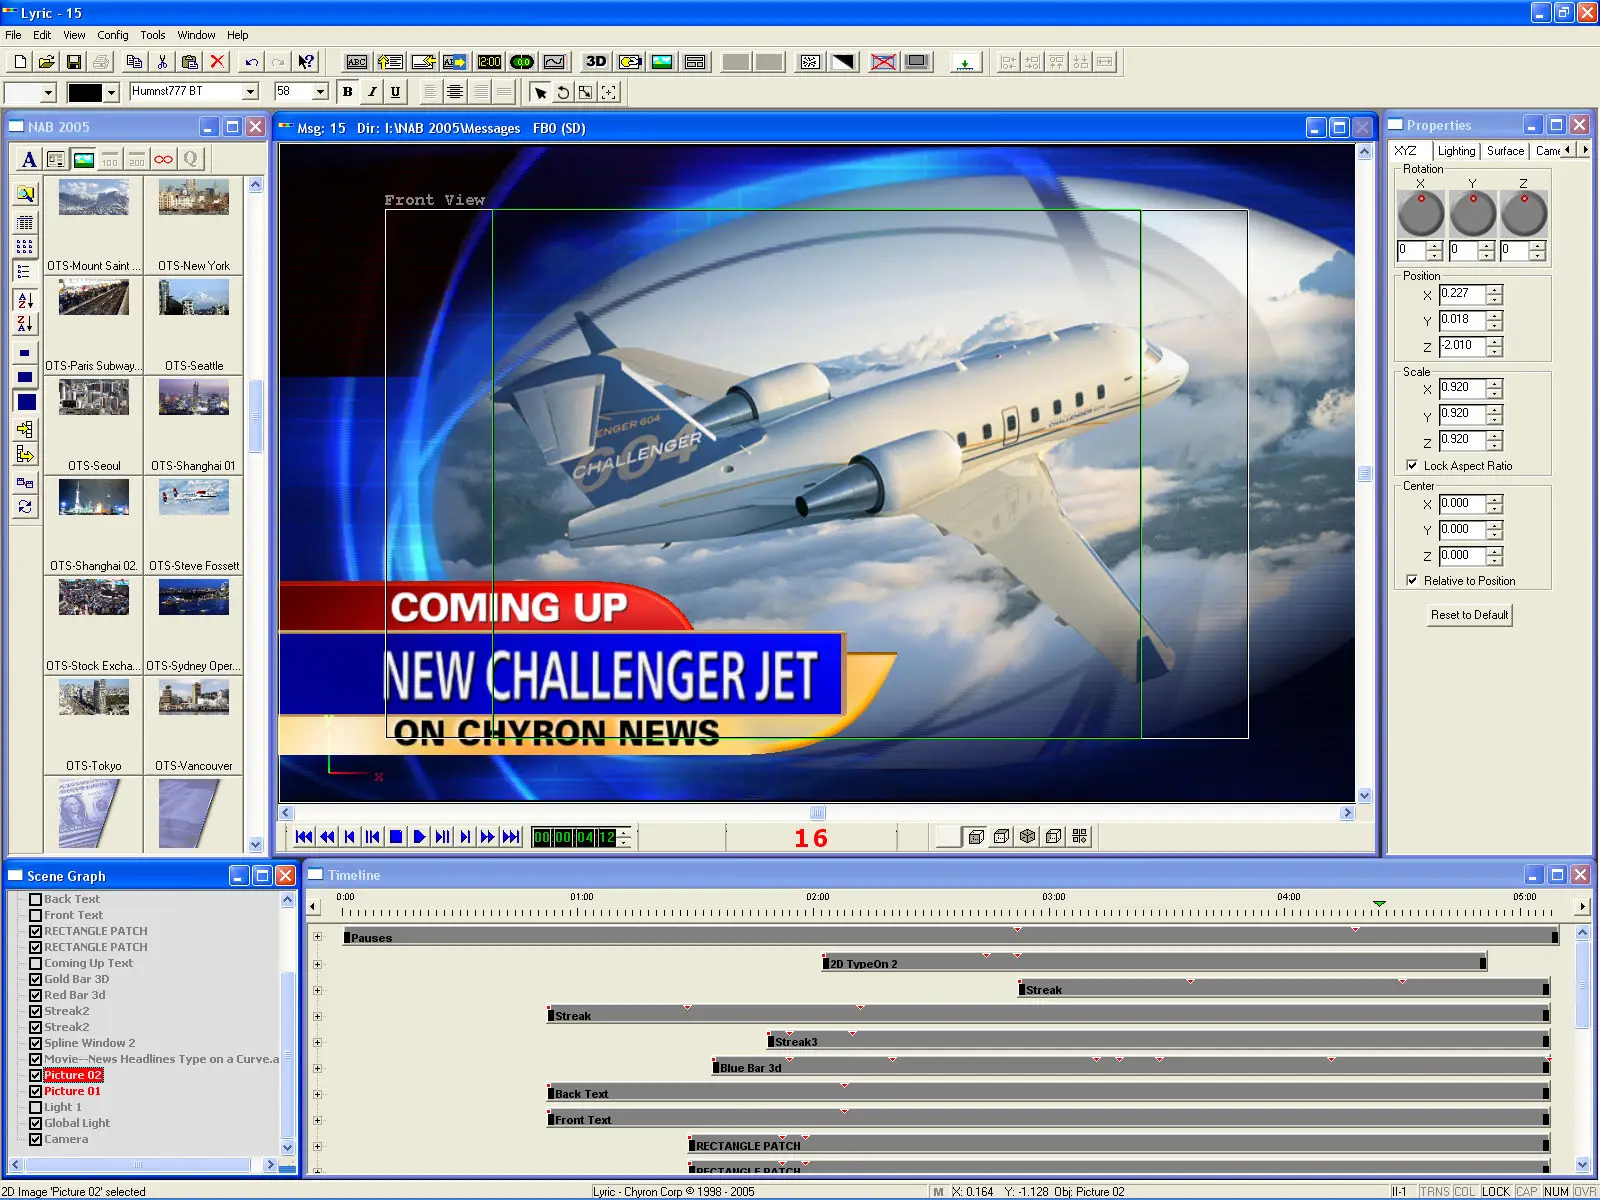
Task: Click the Reset to Default button
Action: click(x=1469, y=615)
